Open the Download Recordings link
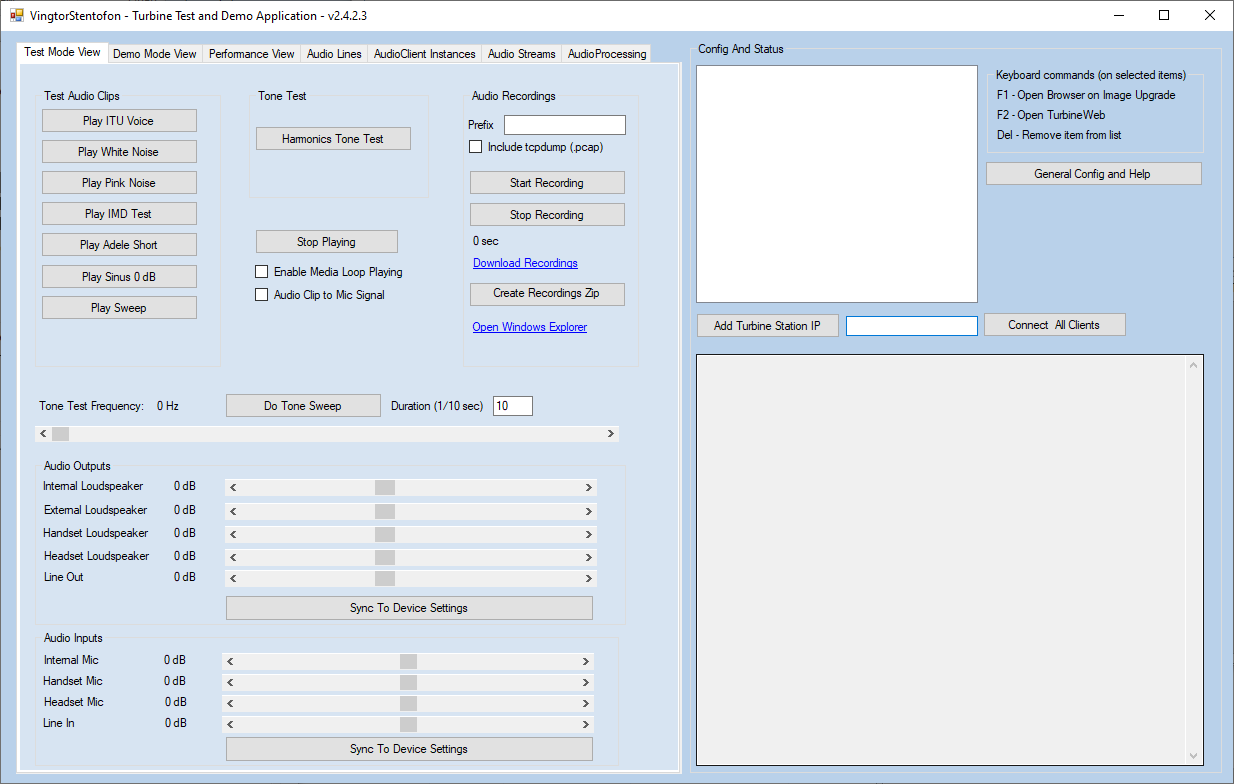 (x=525, y=263)
